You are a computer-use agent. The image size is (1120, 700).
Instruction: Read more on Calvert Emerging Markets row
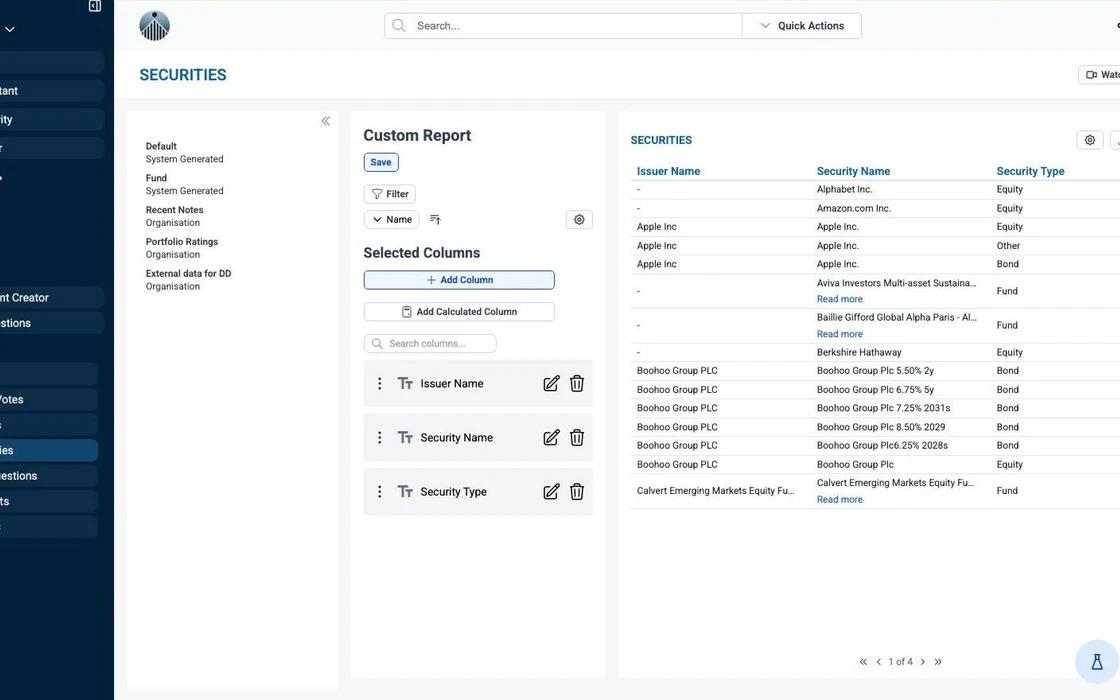pyautogui.click(x=839, y=500)
